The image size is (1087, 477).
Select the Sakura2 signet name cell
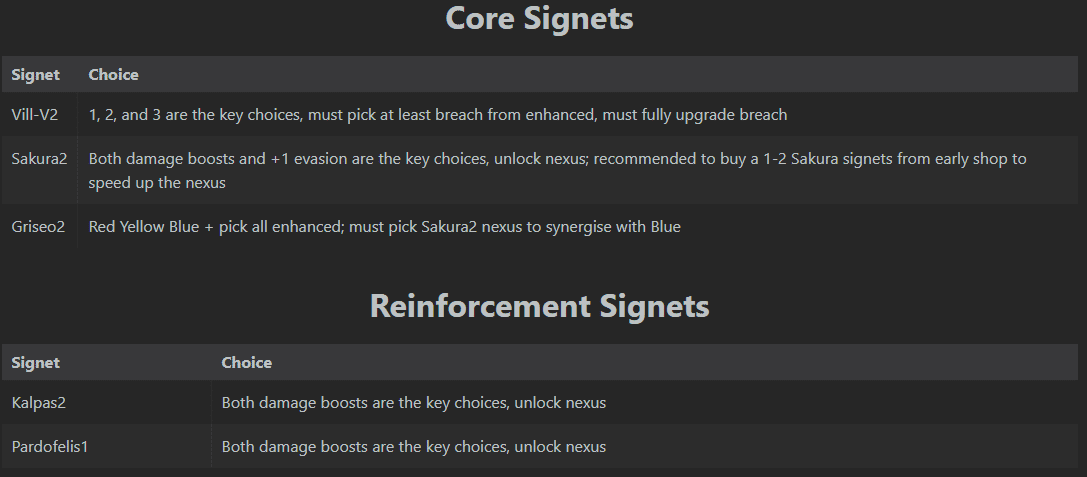point(38,159)
